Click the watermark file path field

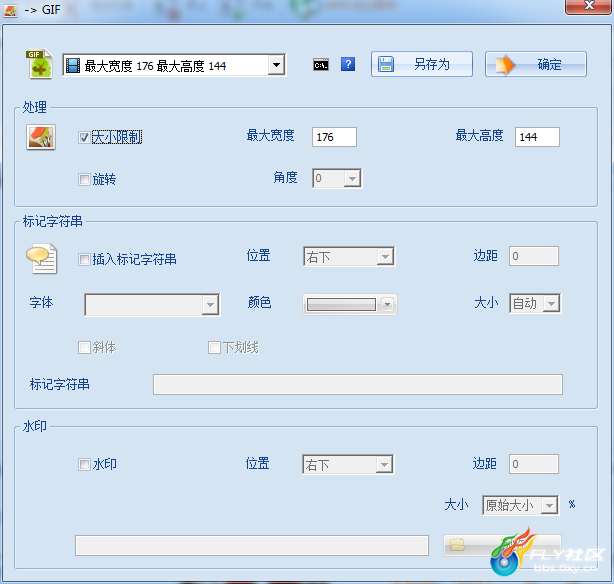[x=252, y=545]
